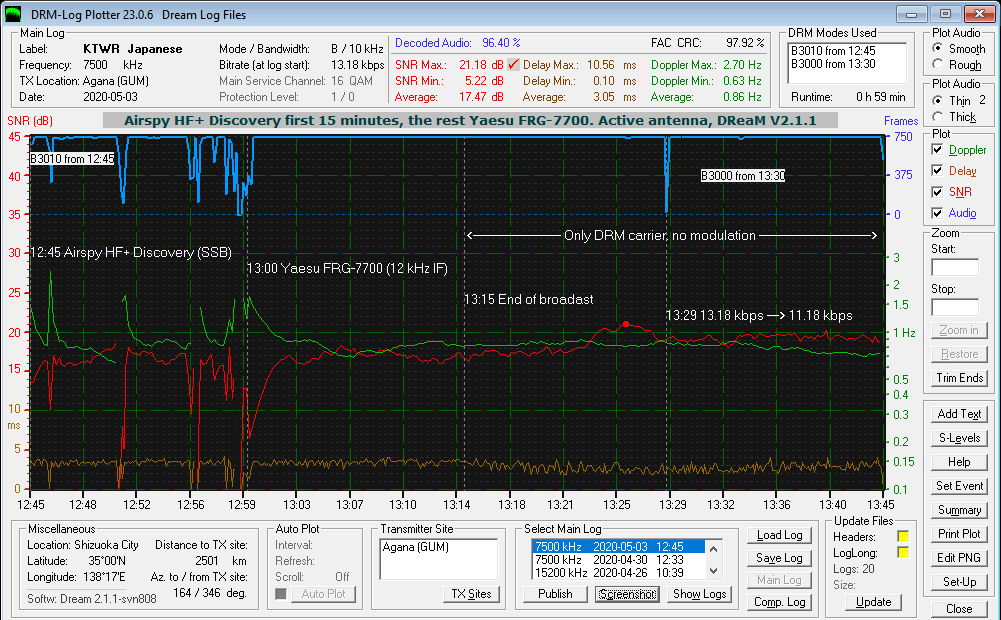Screen dimensions: 1001x620
Task: Click the KTWR Japanese label
Action: click(133, 49)
